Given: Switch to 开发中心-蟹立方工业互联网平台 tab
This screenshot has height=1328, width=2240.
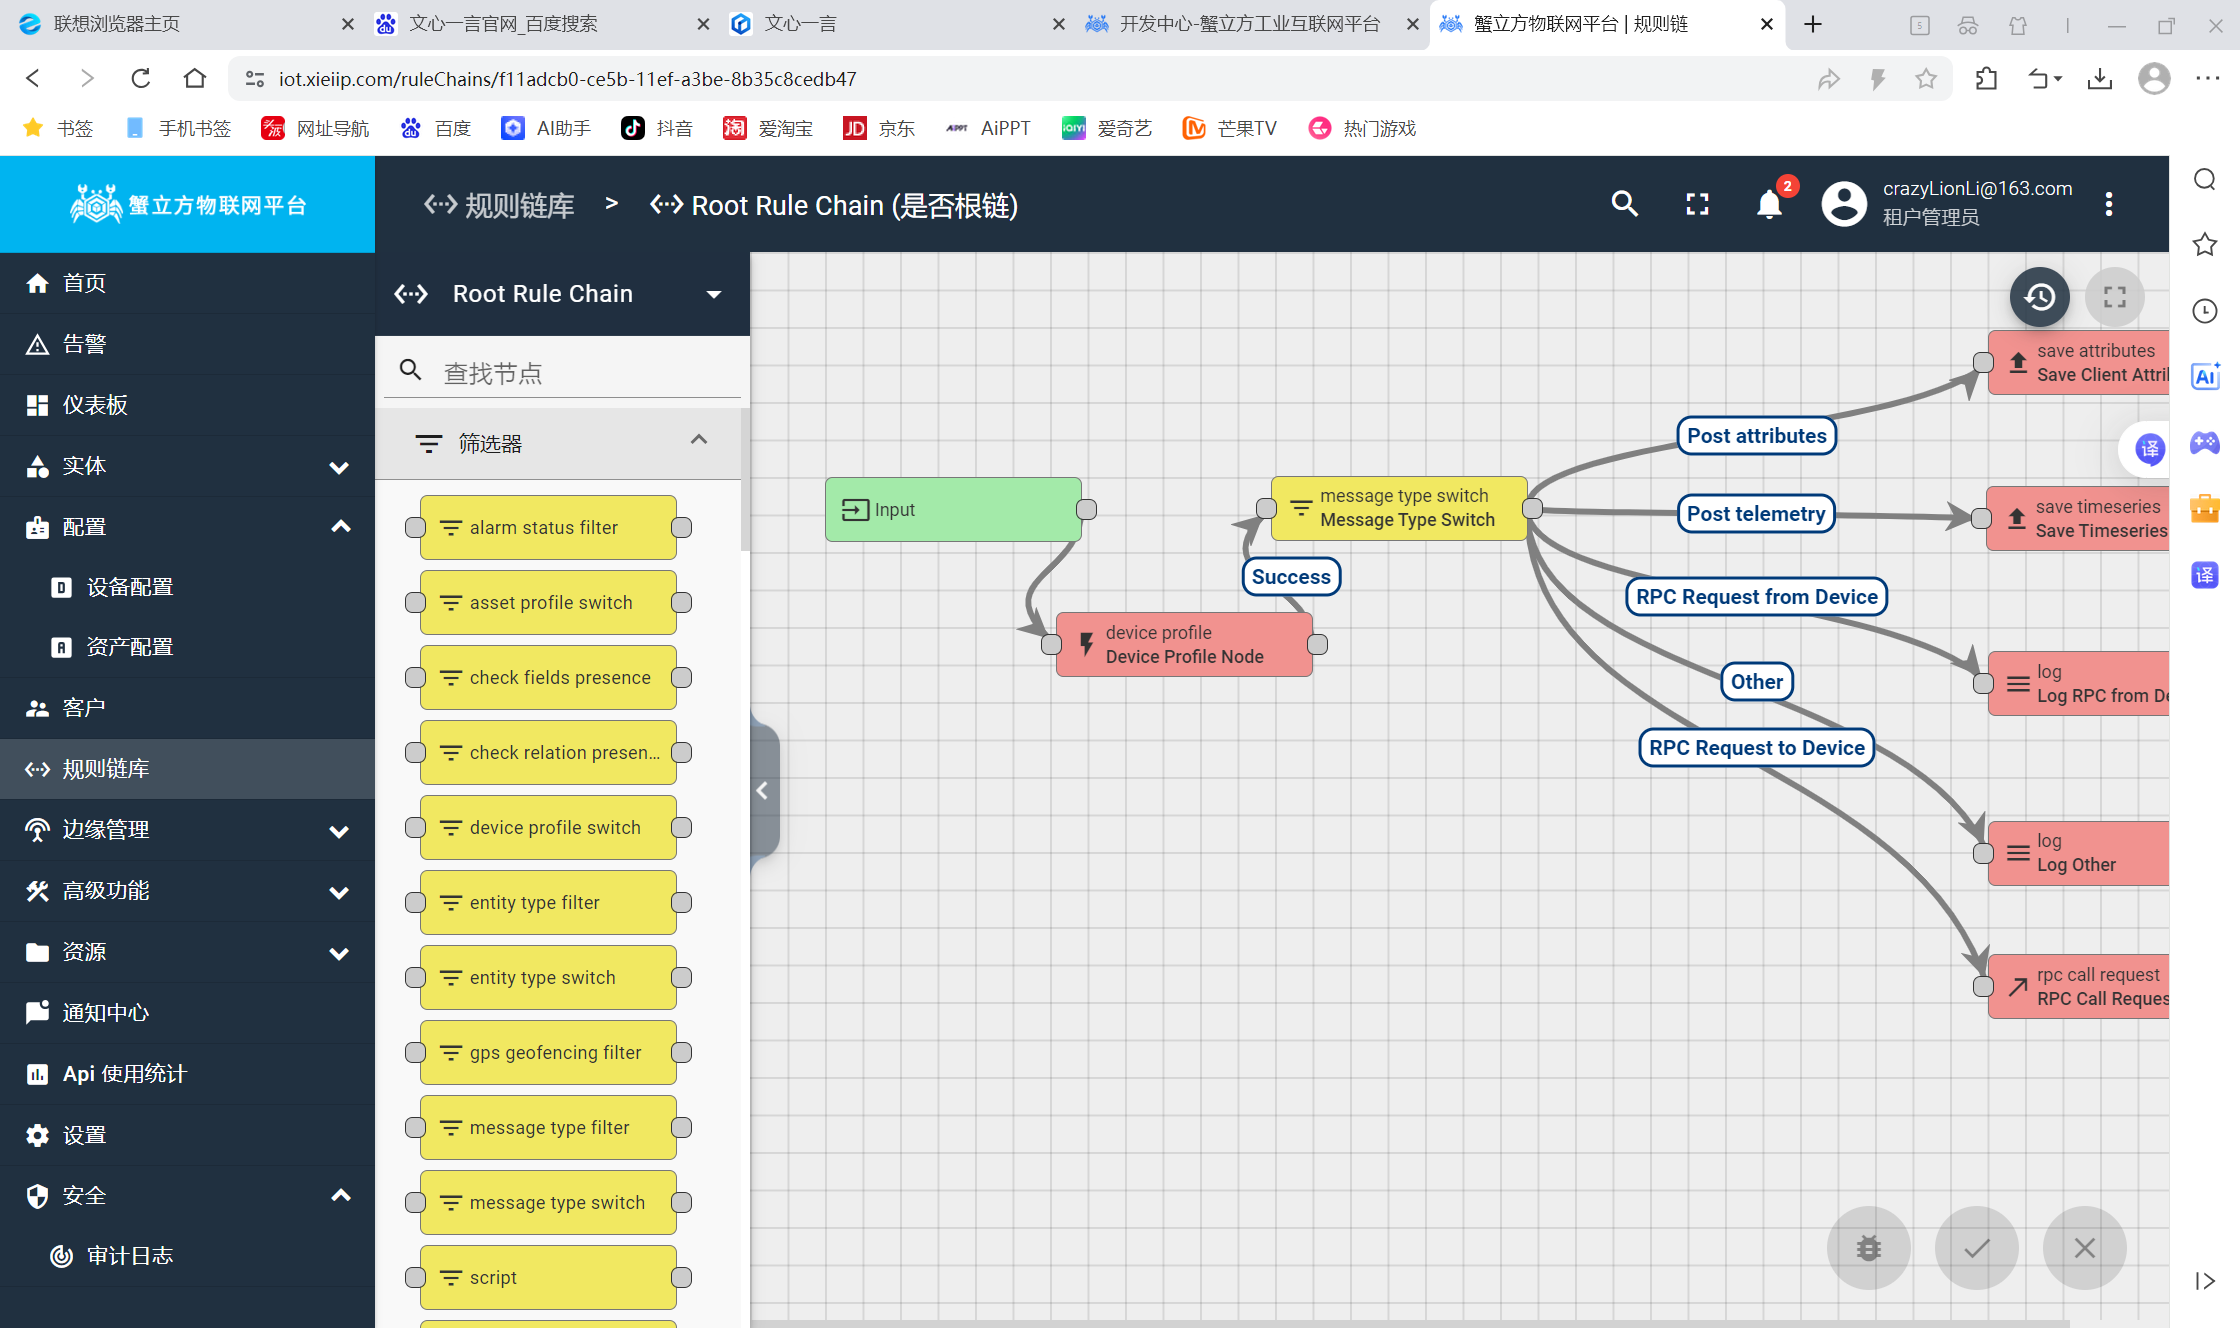Looking at the screenshot, I should (1250, 24).
